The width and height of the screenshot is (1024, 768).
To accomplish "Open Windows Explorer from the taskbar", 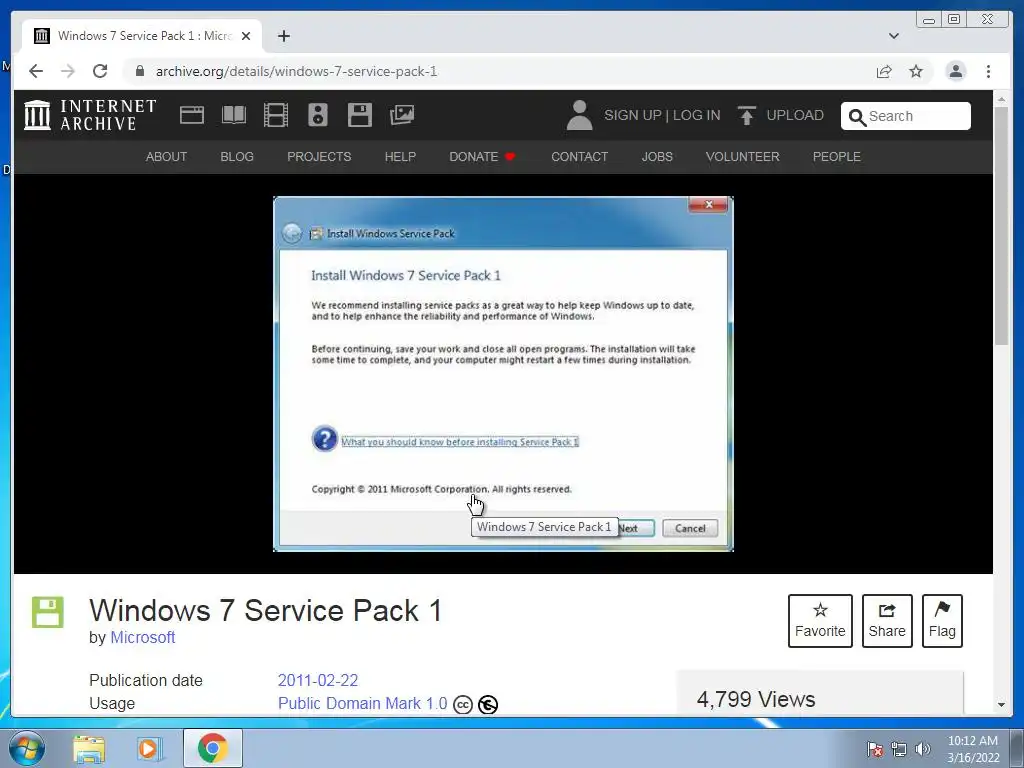I will pyautogui.click(x=89, y=748).
